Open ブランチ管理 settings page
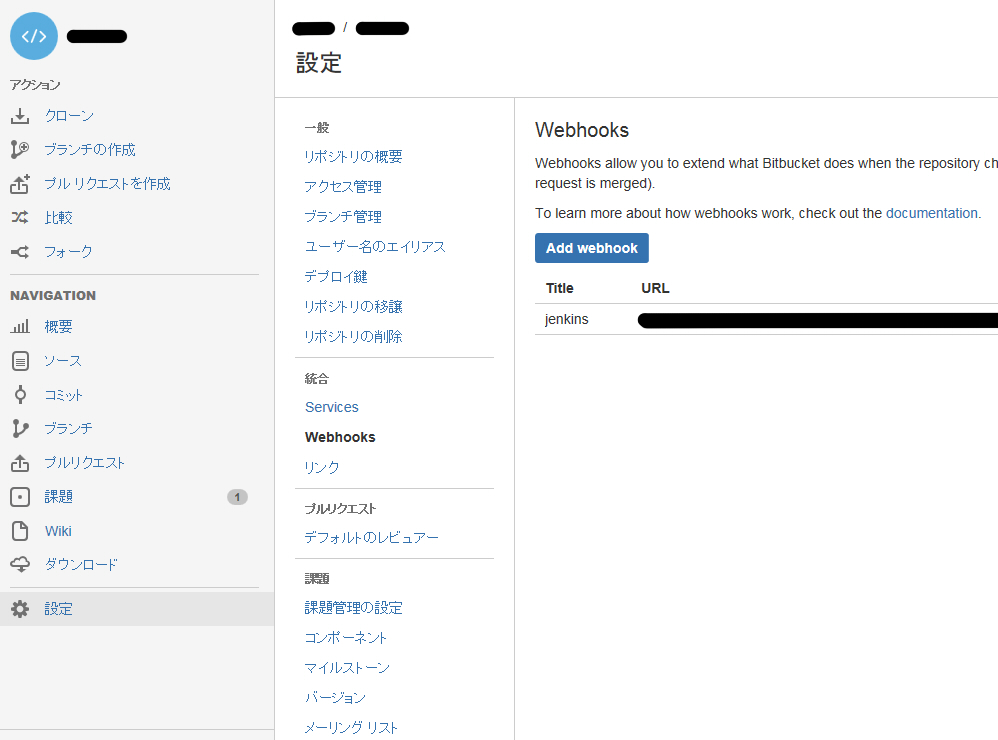Viewport: 998px width, 740px height. point(343,216)
